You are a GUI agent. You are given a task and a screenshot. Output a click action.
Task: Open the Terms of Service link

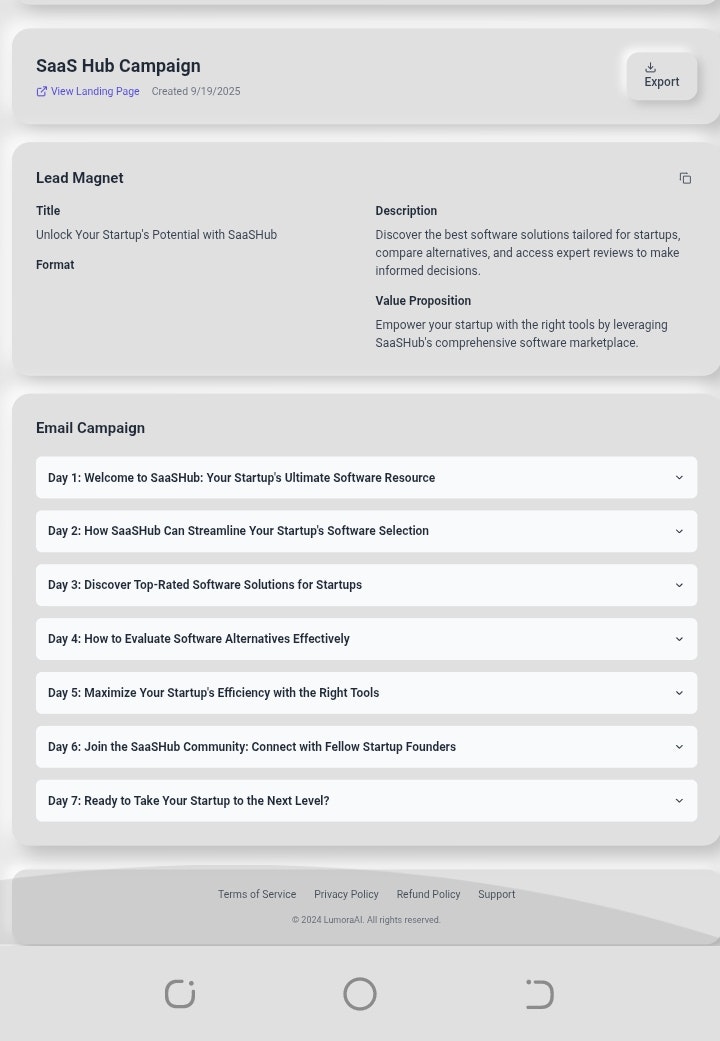coord(257,895)
